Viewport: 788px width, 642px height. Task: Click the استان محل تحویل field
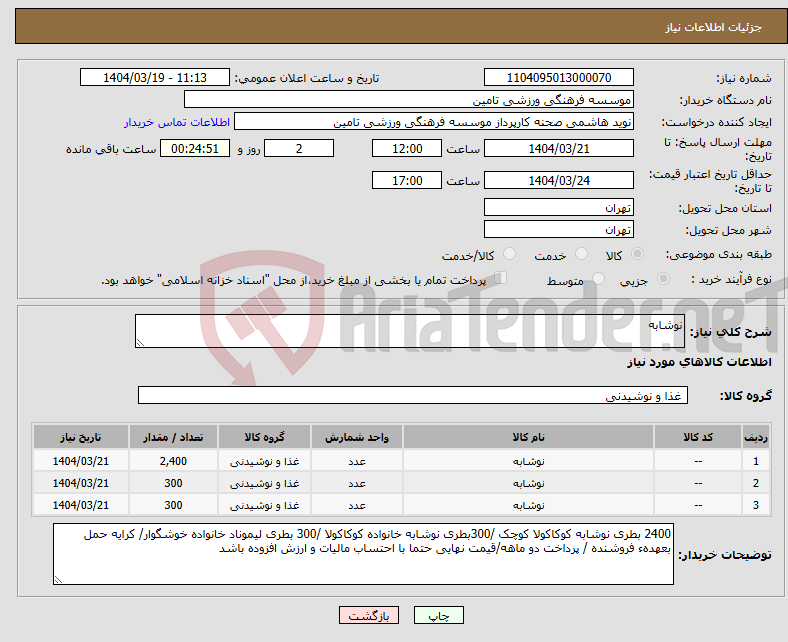point(559,208)
